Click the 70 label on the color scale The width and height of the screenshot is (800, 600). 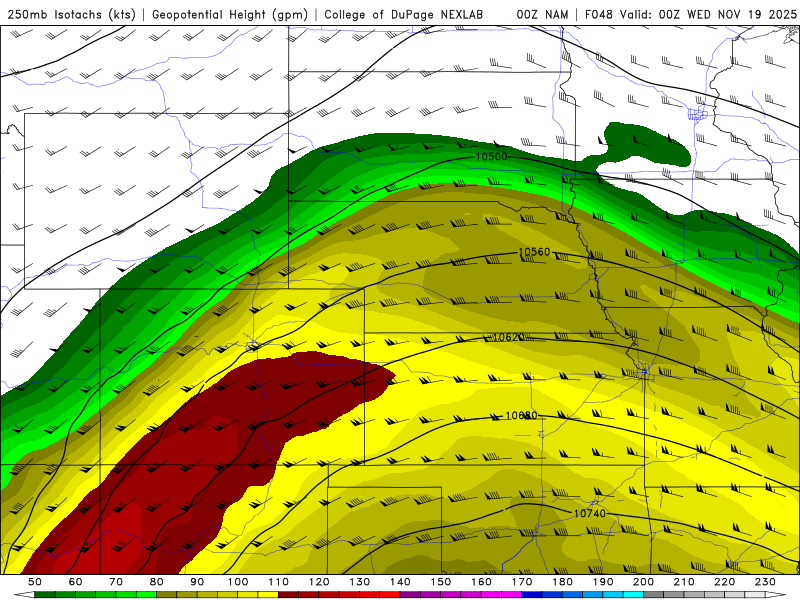(x=116, y=582)
